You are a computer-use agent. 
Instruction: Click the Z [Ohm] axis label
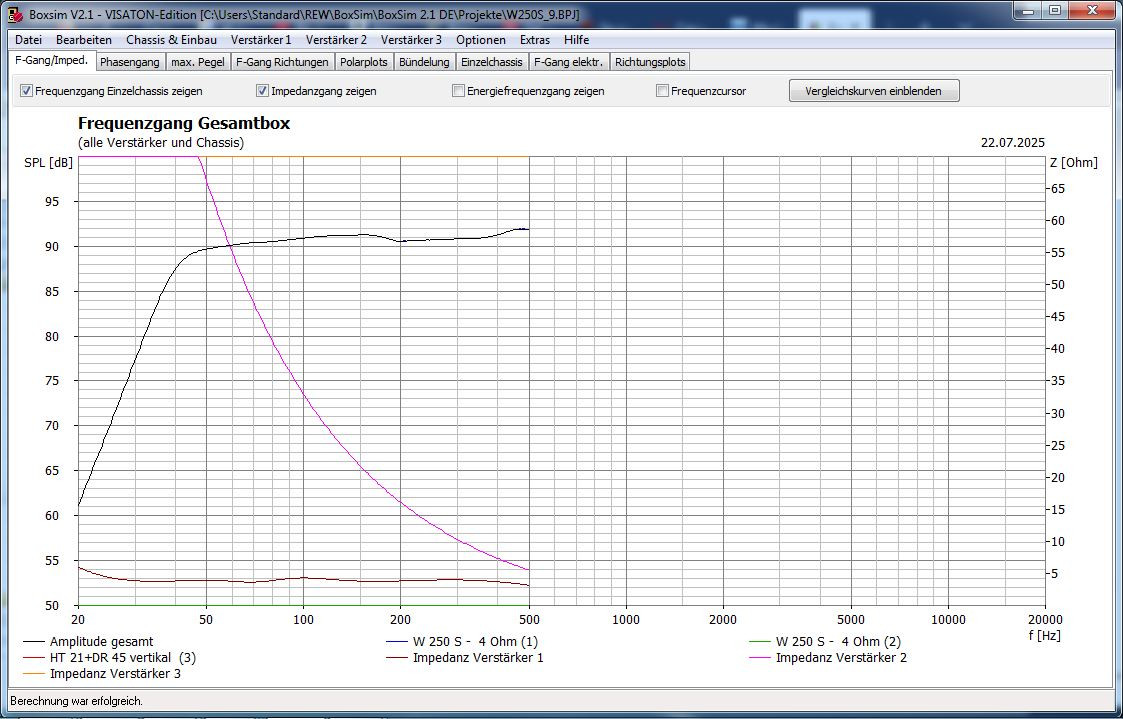click(1074, 163)
